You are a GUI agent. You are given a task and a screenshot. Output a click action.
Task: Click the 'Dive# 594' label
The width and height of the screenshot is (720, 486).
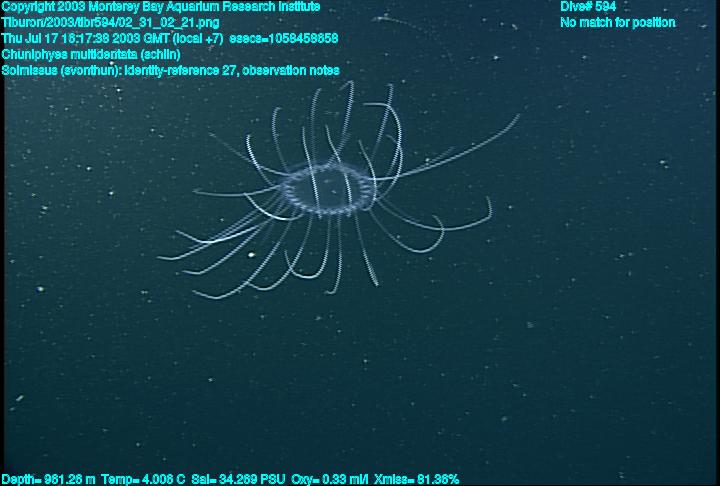(588, 6)
